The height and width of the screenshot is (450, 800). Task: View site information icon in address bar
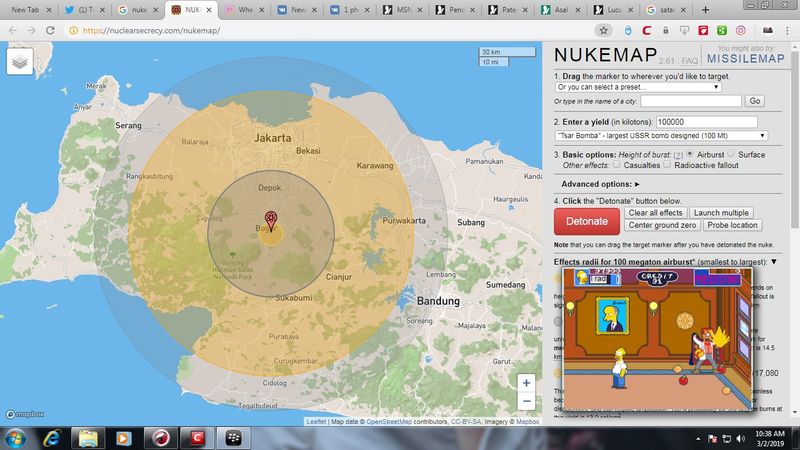(73, 31)
